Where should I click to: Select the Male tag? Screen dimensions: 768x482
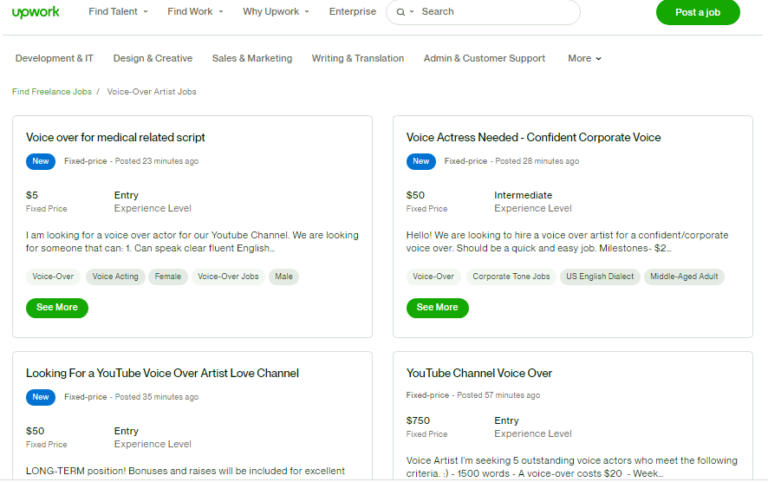284,277
